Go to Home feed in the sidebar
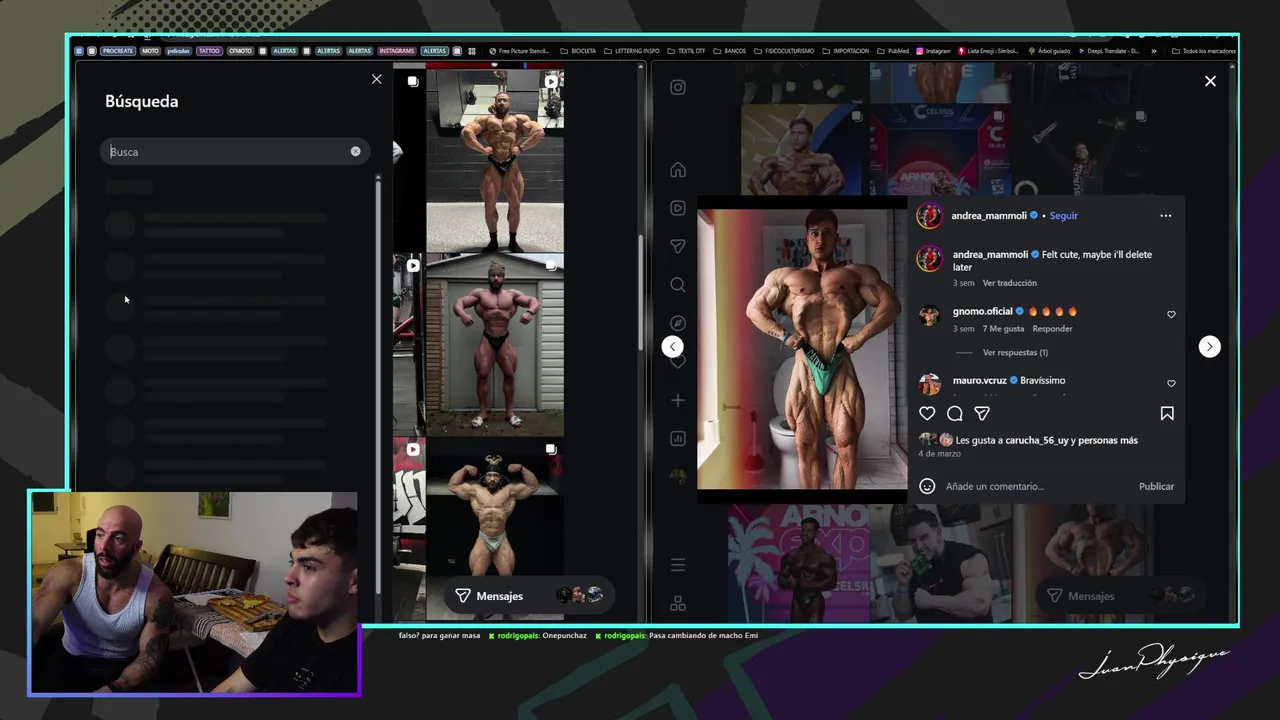This screenshot has width=1280, height=720. click(678, 169)
